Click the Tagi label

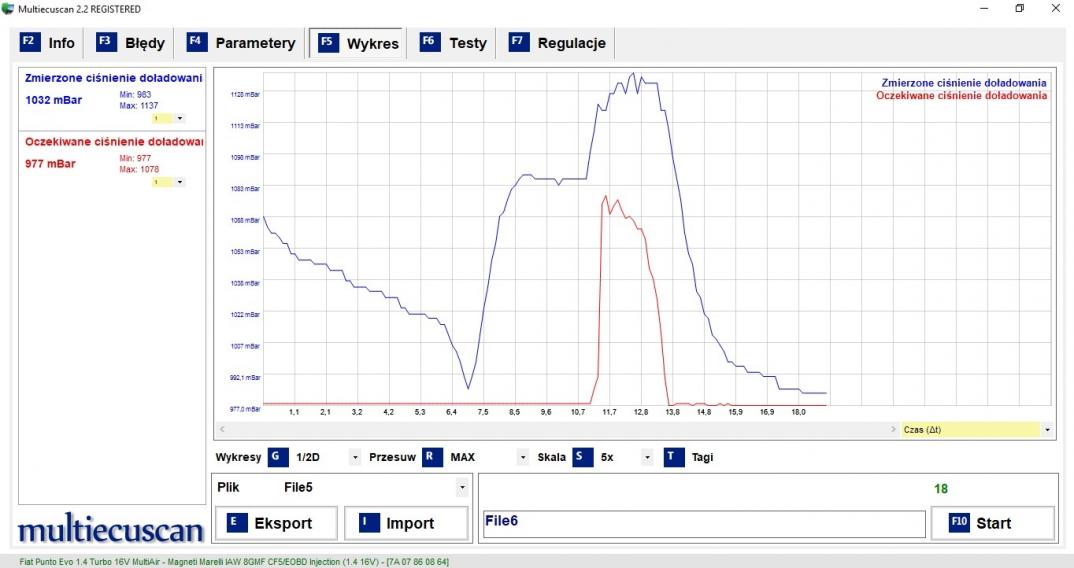click(x=702, y=457)
